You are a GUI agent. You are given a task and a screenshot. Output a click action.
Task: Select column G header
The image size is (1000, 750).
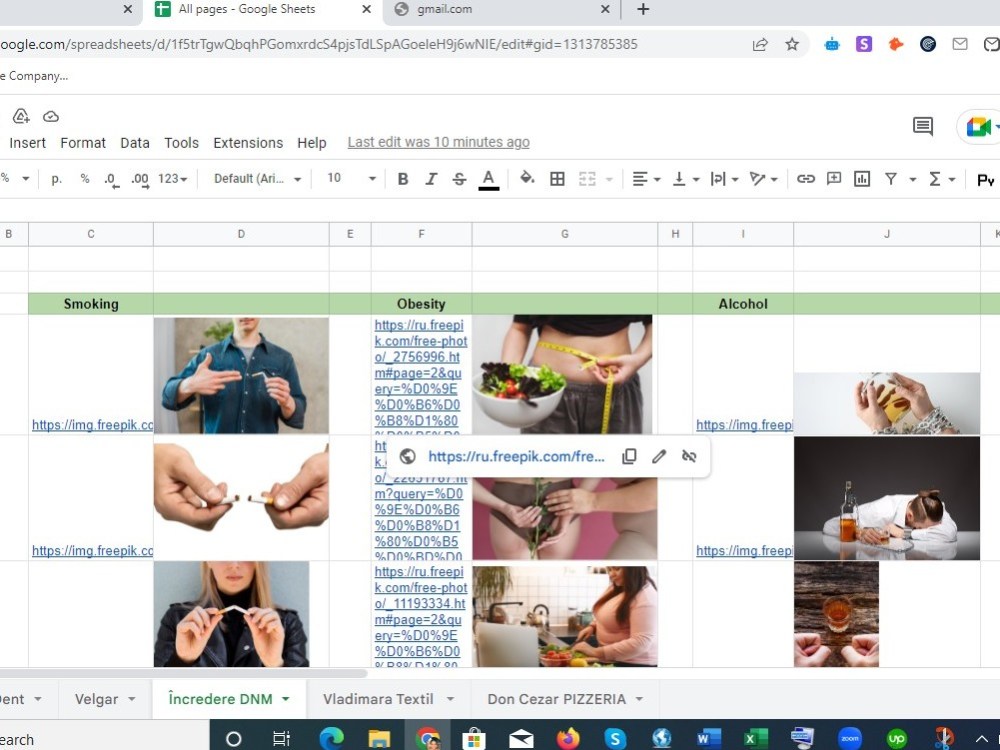pos(564,234)
